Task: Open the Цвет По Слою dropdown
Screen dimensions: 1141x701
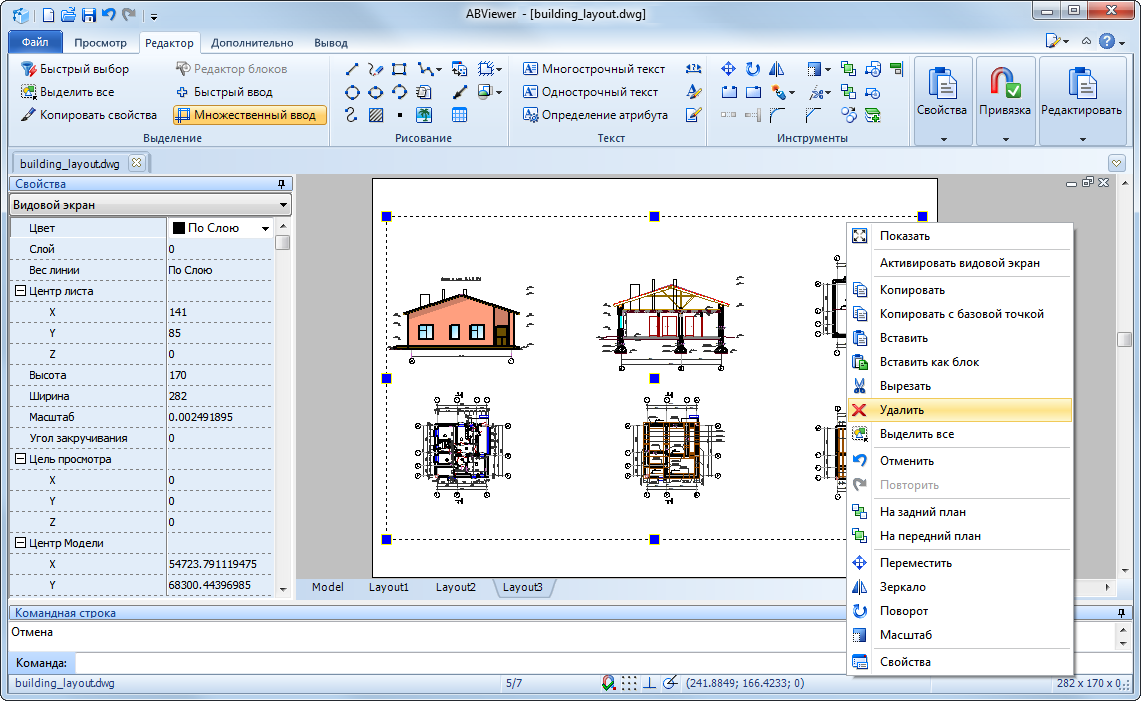Action: coord(266,228)
